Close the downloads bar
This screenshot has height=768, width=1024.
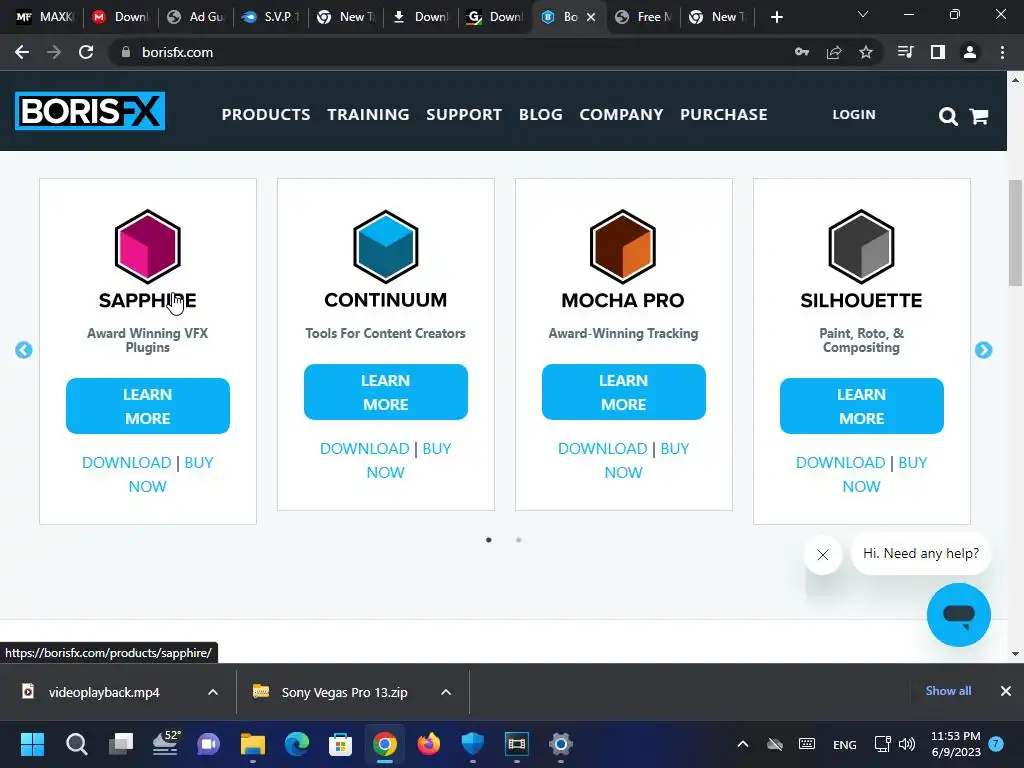coord(1006,691)
